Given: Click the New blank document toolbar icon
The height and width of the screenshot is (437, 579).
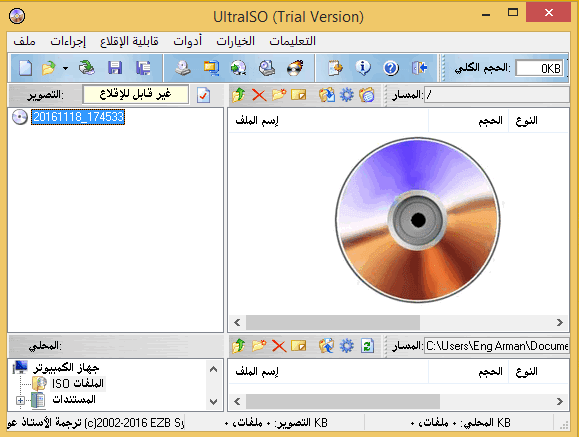Looking at the screenshot, I should pos(25,68).
